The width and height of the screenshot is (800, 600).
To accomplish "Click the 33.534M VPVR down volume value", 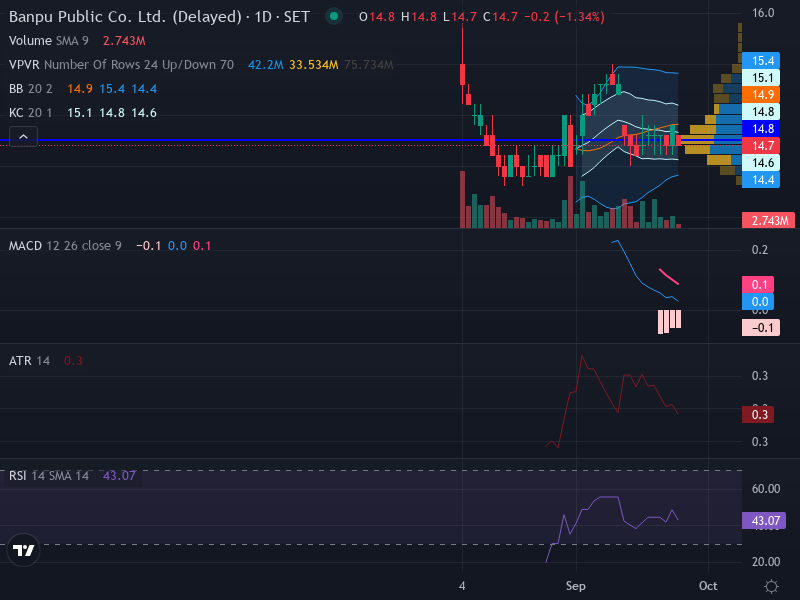I will click(x=314, y=65).
